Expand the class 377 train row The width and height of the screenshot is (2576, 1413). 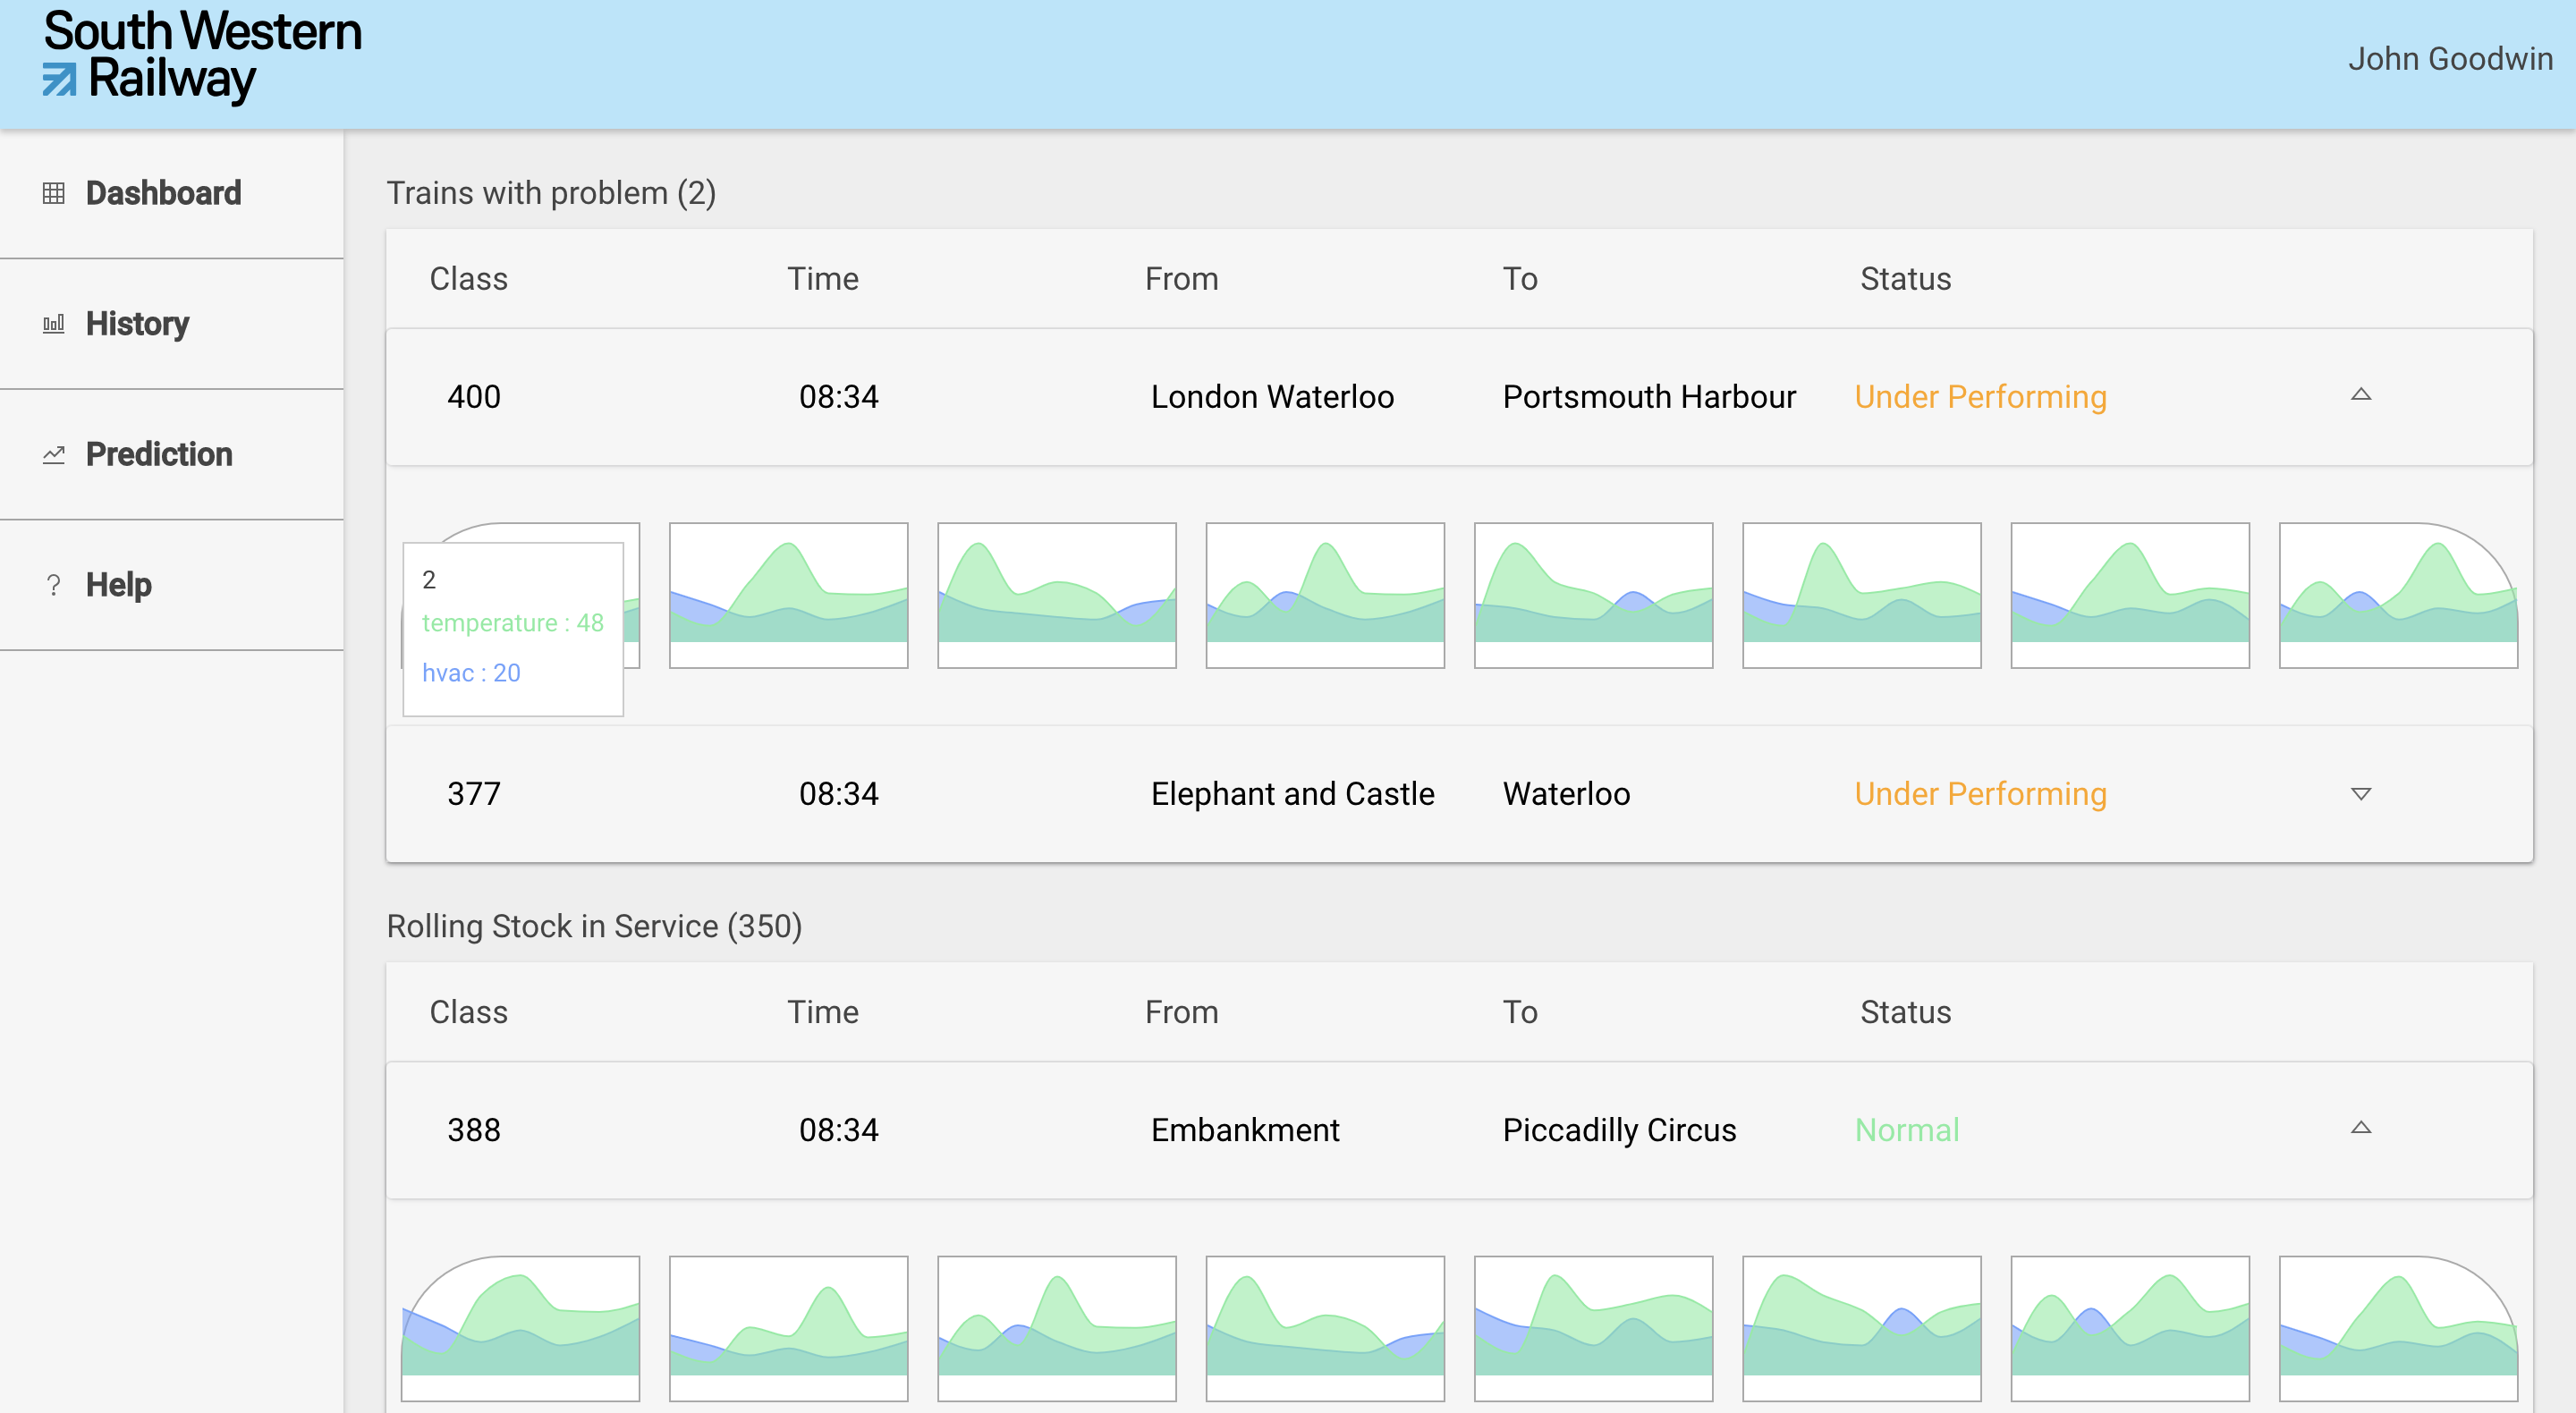(2360, 793)
